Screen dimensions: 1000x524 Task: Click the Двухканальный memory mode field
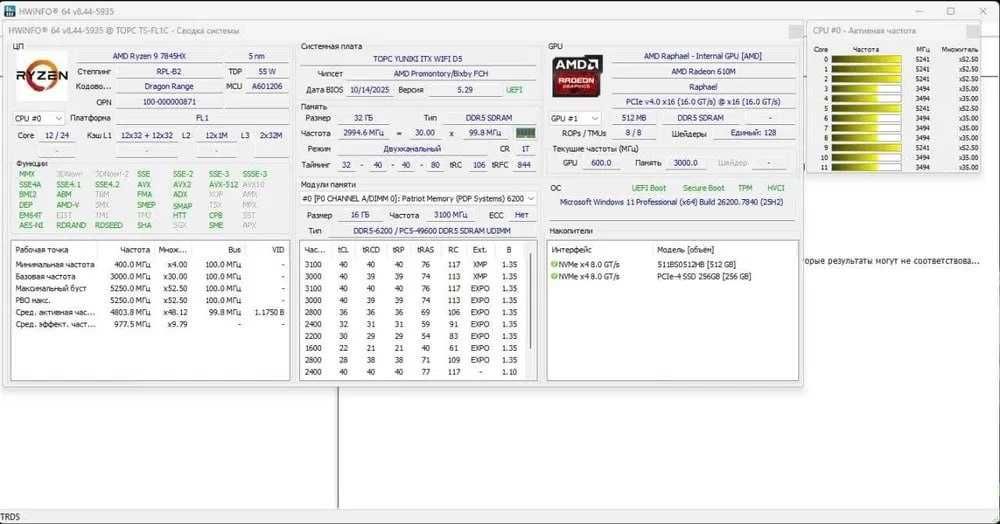coord(412,149)
